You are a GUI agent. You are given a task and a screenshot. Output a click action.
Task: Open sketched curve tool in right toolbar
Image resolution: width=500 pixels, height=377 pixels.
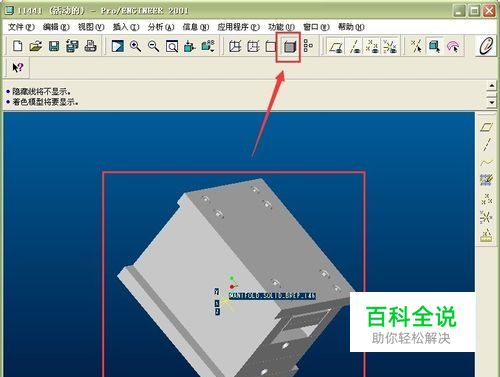pyautogui.click(x=486, y=180)
